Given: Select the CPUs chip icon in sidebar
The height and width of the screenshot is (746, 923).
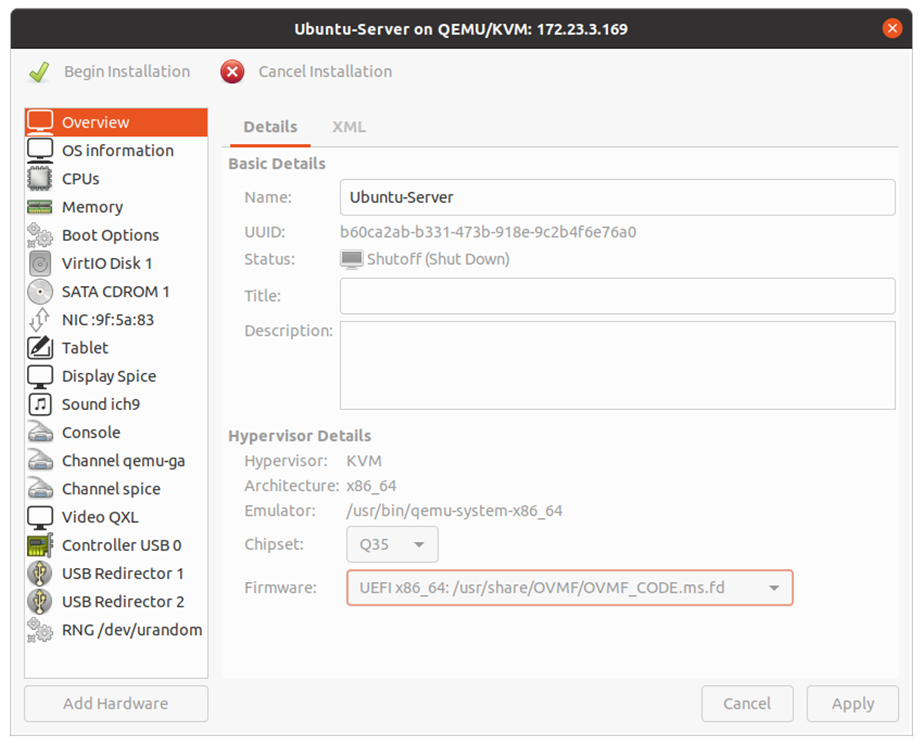Looking at the screenshot, I should [x=40, y=179].
